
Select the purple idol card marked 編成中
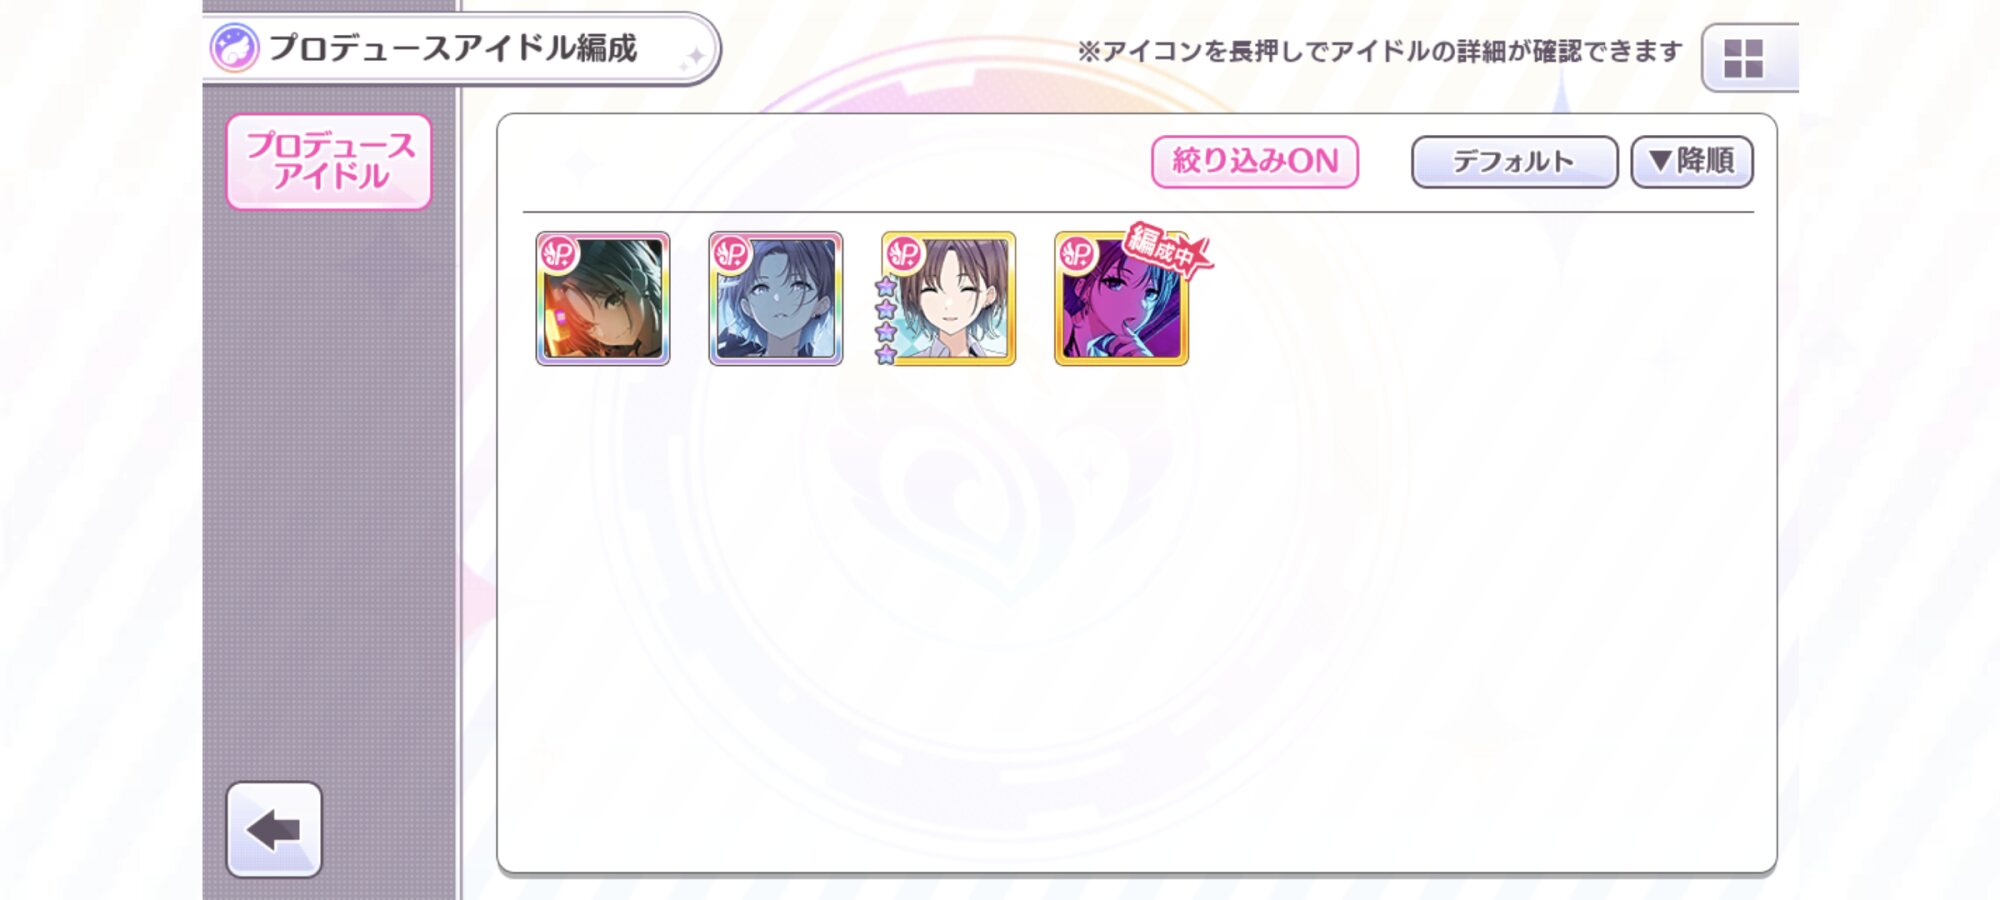(x=1121, y=299)
